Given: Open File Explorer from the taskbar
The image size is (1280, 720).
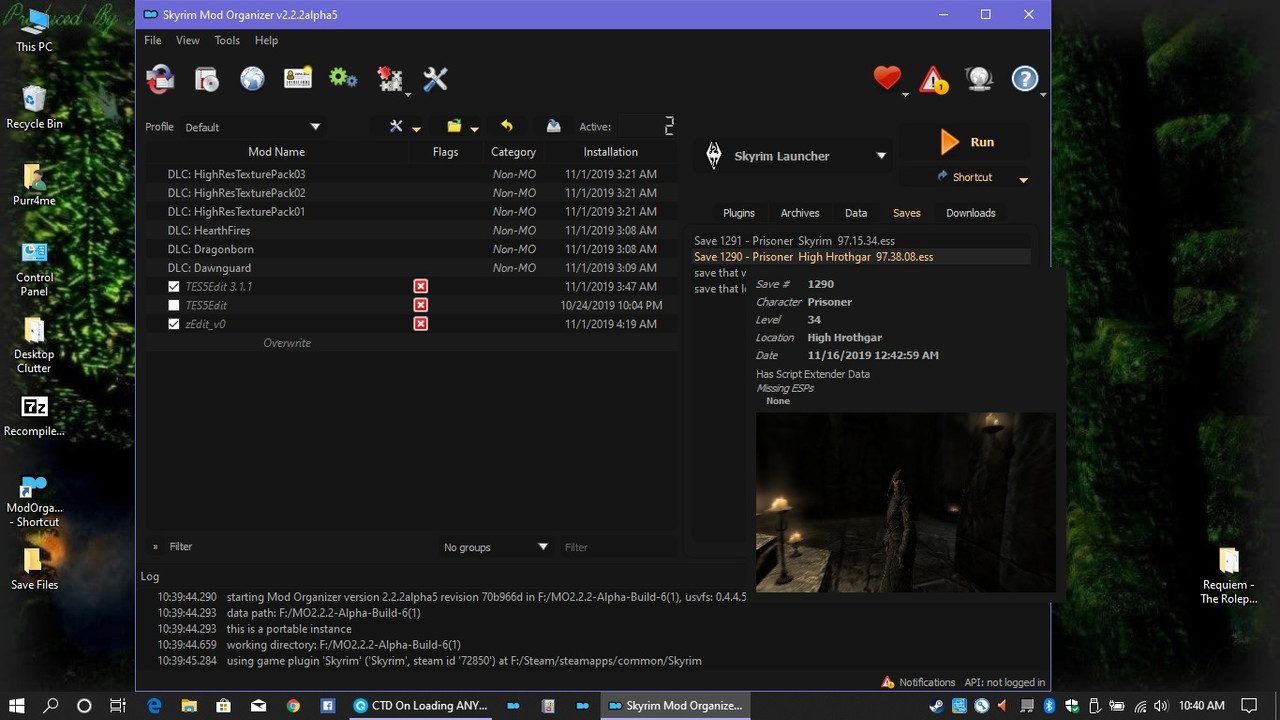Looking at the screenshot, I should tap(188, 706).
